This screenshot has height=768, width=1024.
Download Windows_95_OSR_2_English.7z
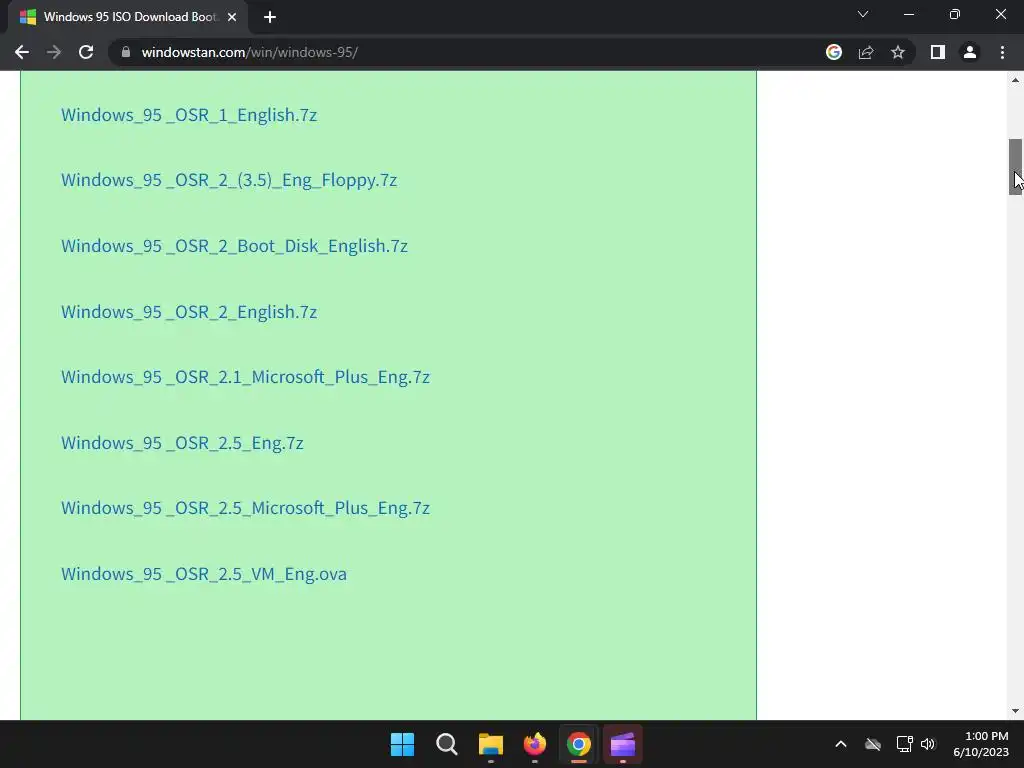[189, 312]
